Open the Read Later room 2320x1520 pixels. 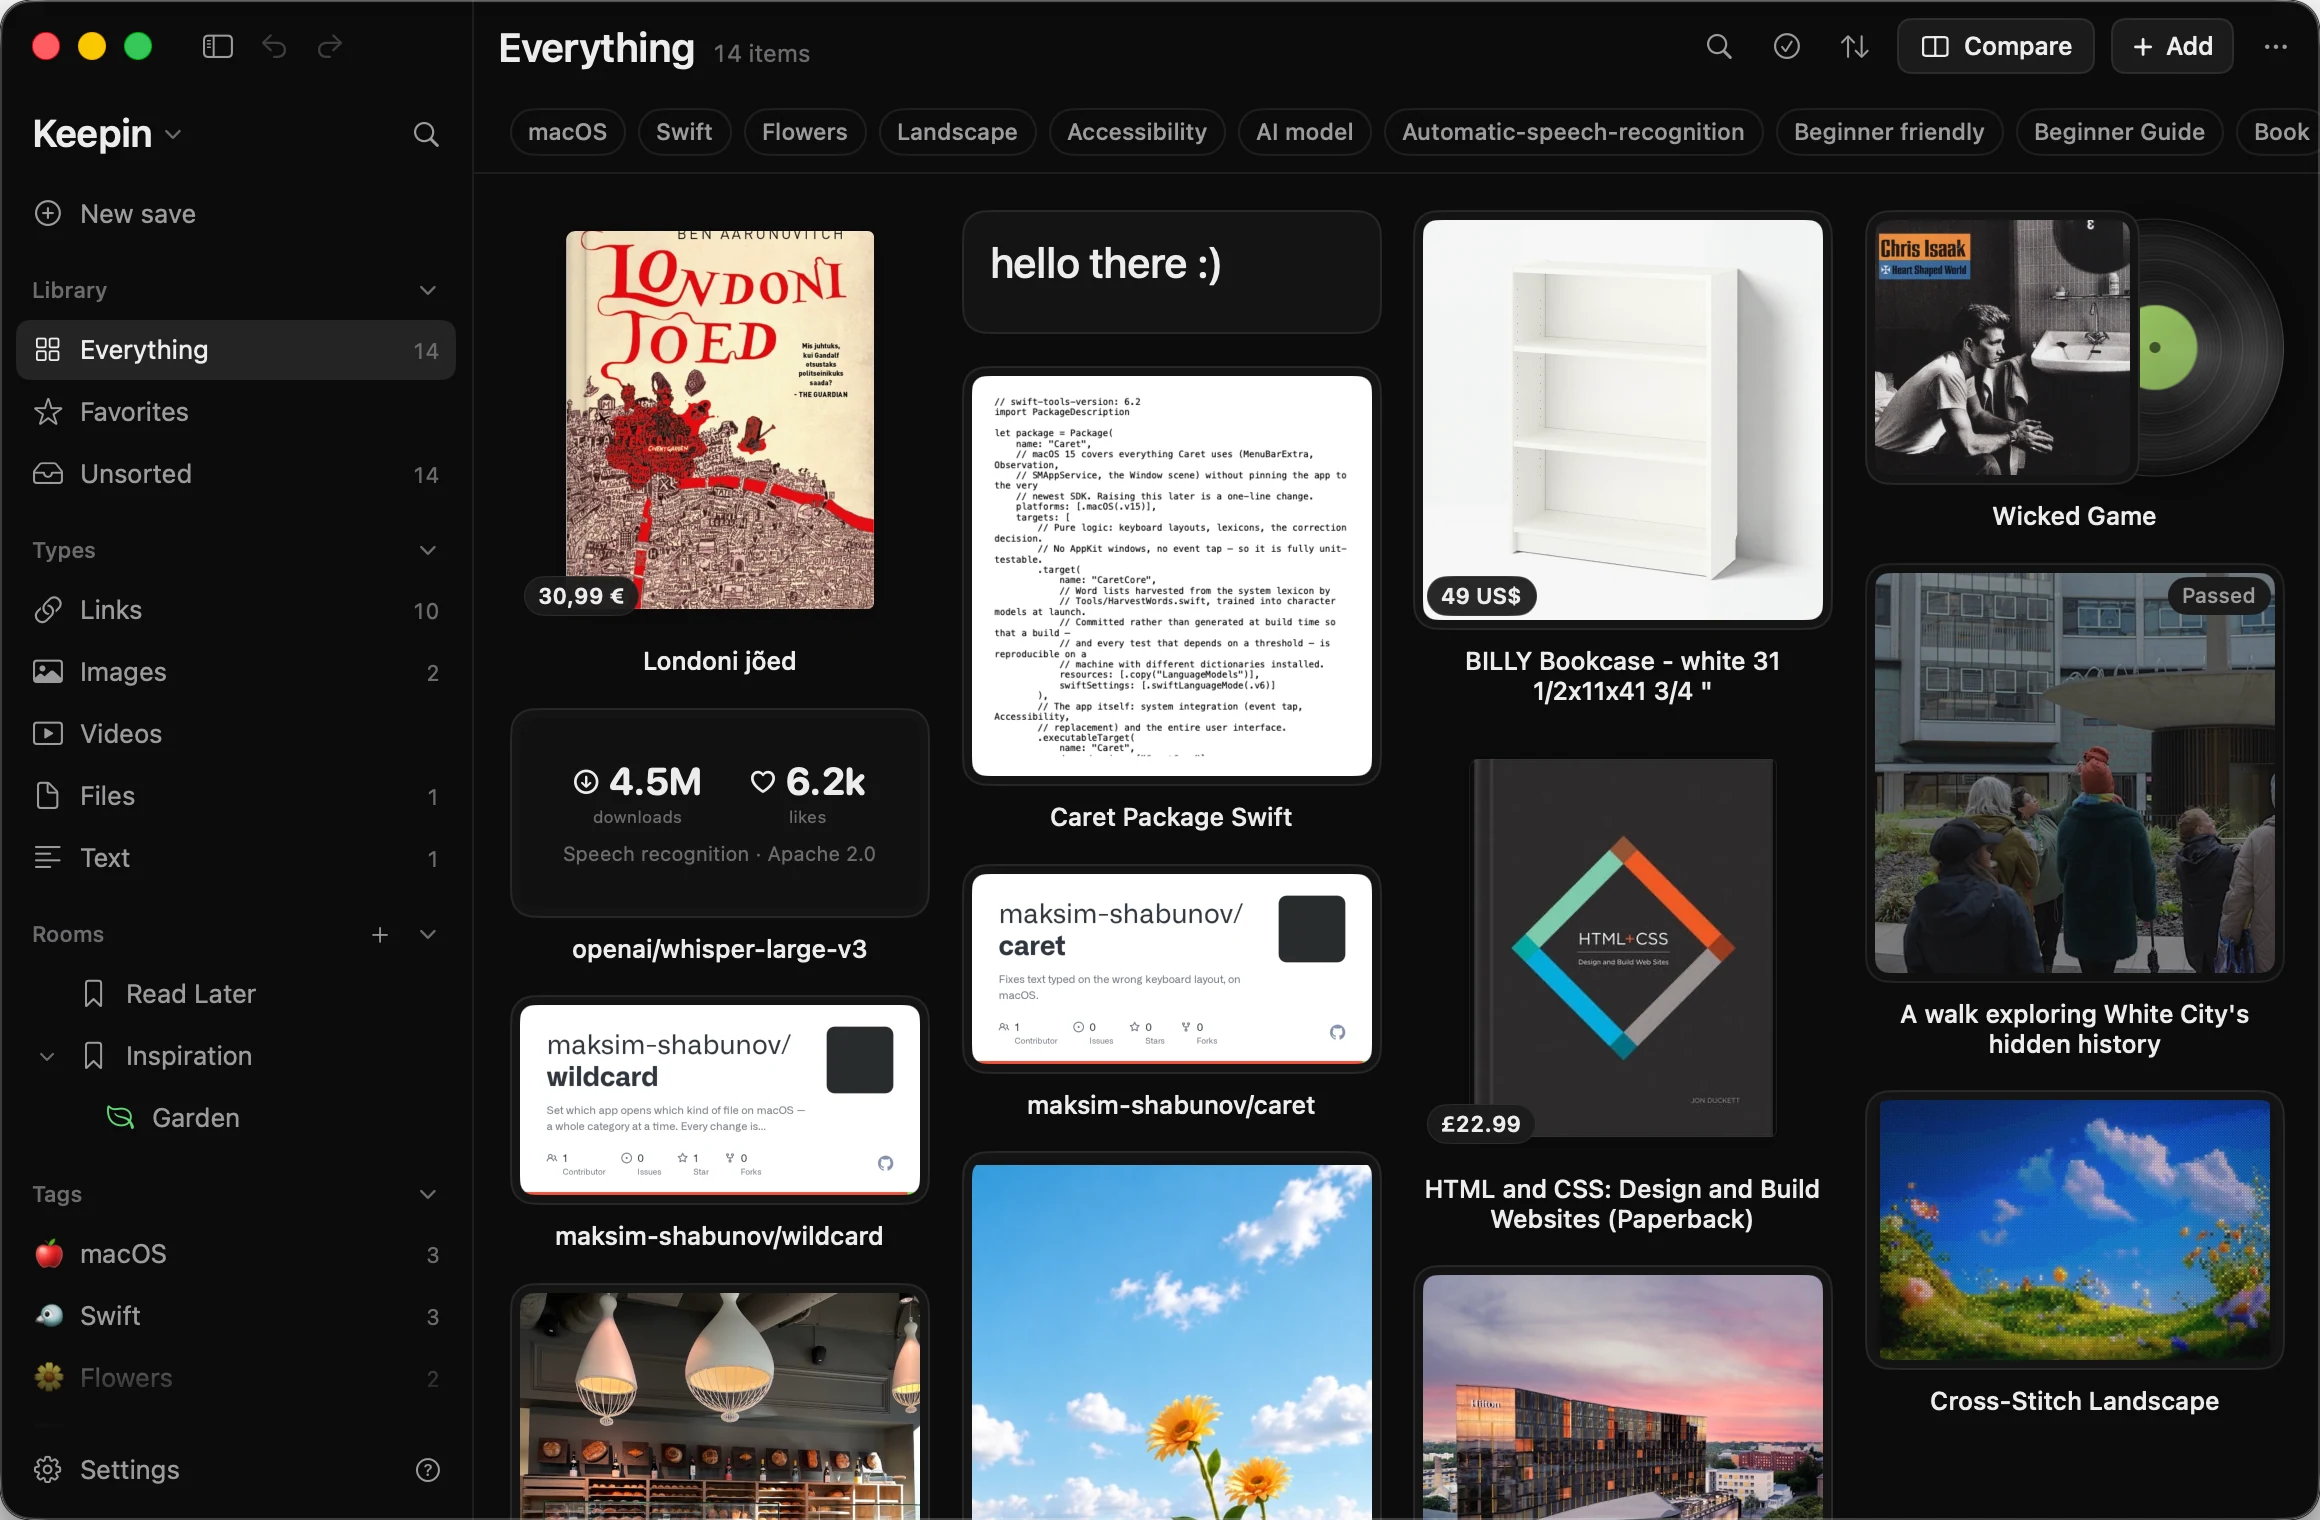pos(236,994)
